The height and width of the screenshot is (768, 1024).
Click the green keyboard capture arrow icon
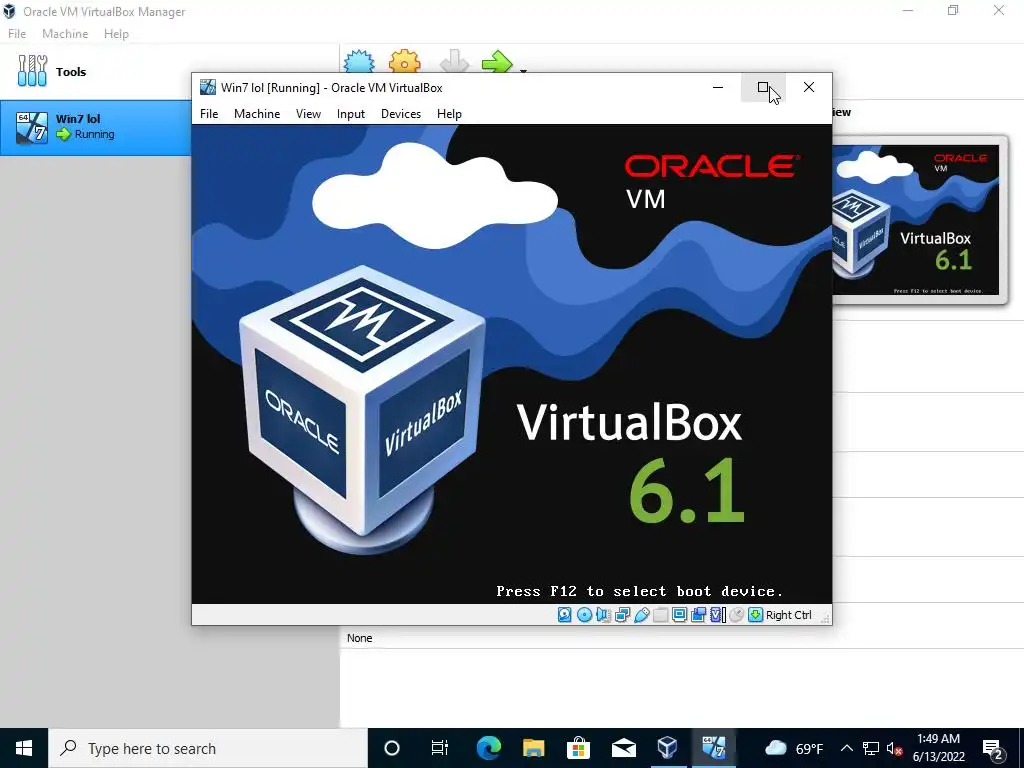click(x=756, y=615)
